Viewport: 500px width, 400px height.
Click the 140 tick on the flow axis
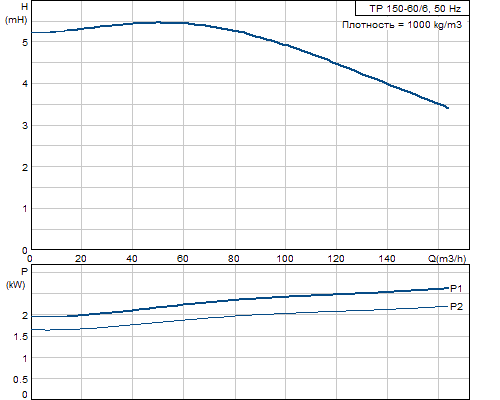pyautogui.click(x=387, y=259)
